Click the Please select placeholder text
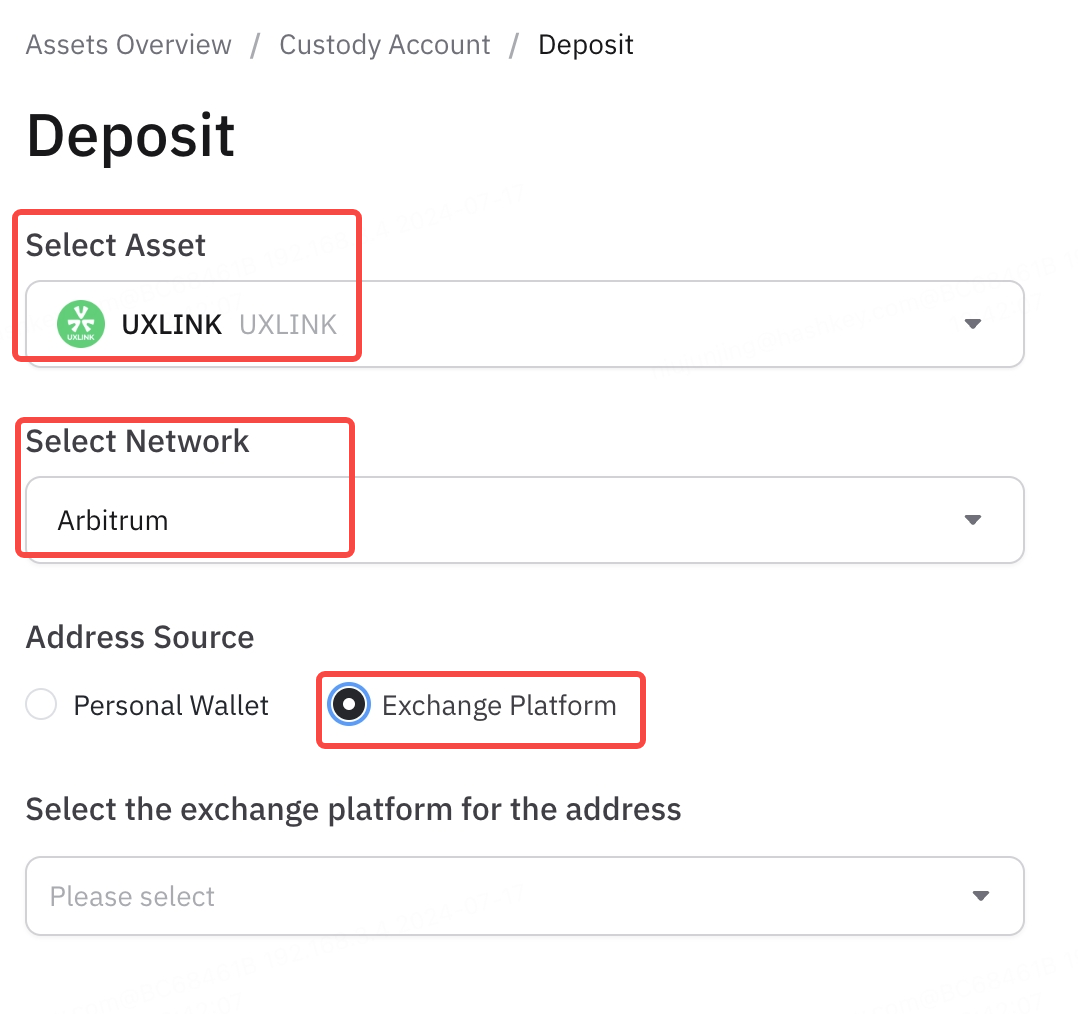Screen dimensions: 1078x1014 132,896
